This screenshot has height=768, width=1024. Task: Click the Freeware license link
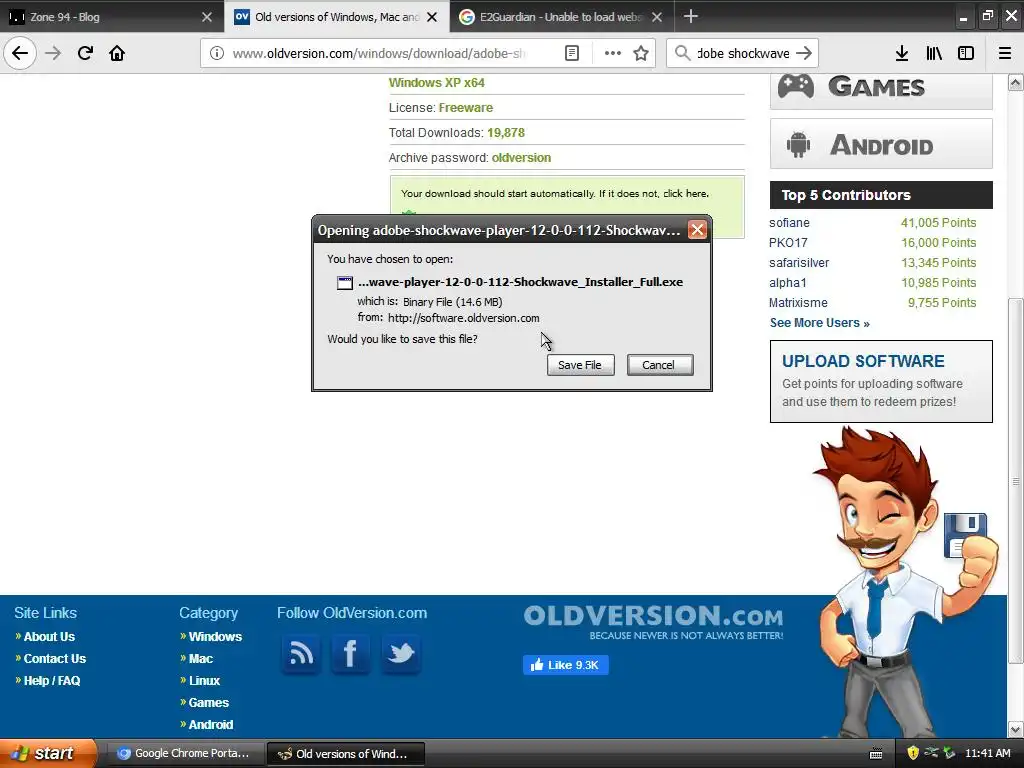[x=466, y=108]
